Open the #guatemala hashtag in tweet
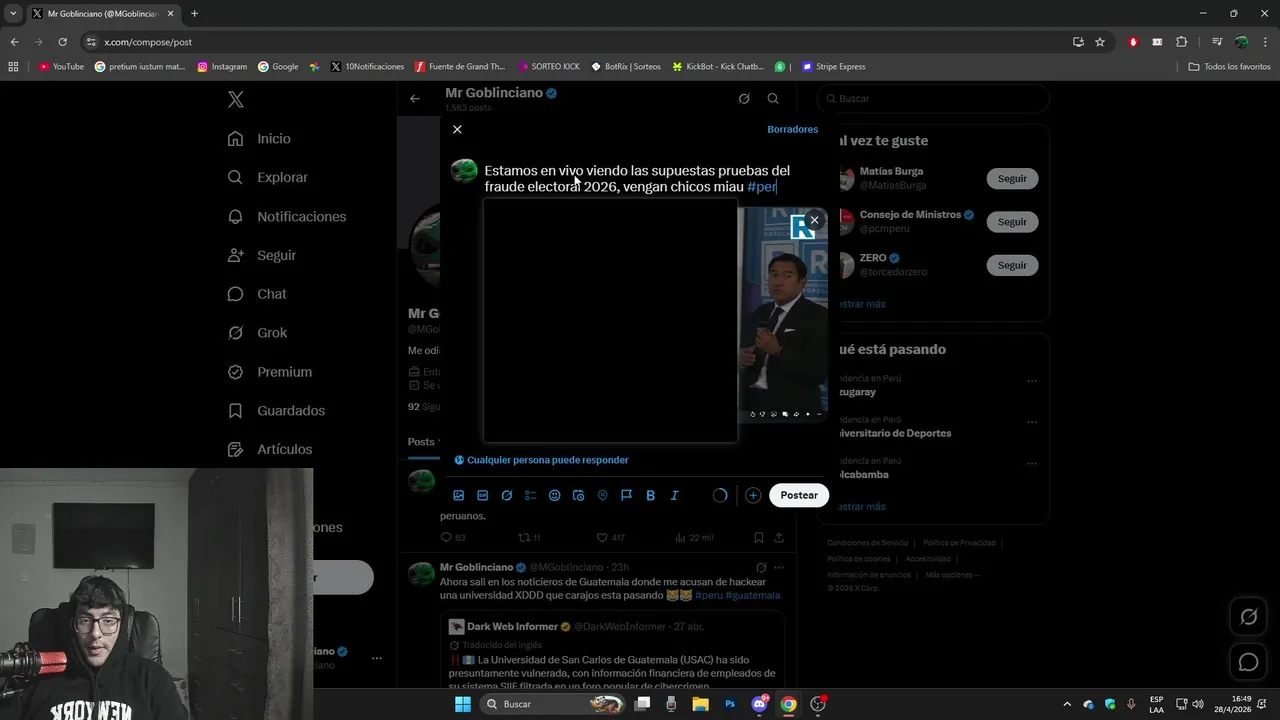Image resolution: width=1280 pixels, height=720 pixels. (x=753, y=595)
